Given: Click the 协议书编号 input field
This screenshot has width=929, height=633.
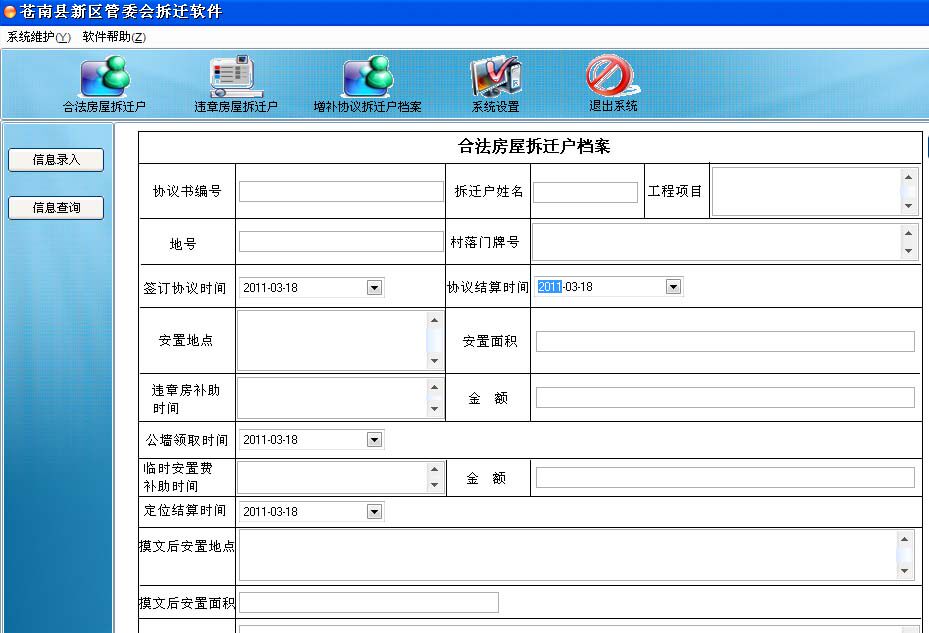Looking at the screenshot, I should point(340,192).
